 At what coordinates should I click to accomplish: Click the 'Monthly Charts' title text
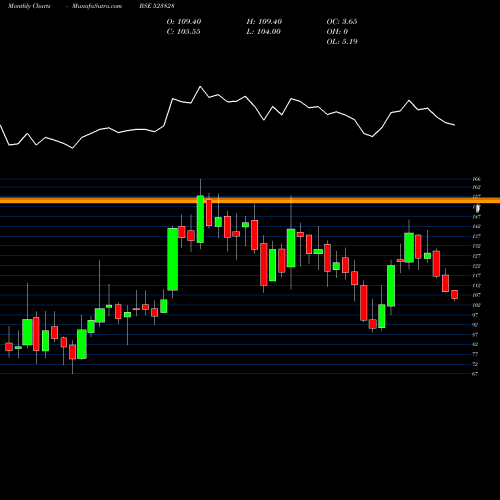tap(29, 6)
